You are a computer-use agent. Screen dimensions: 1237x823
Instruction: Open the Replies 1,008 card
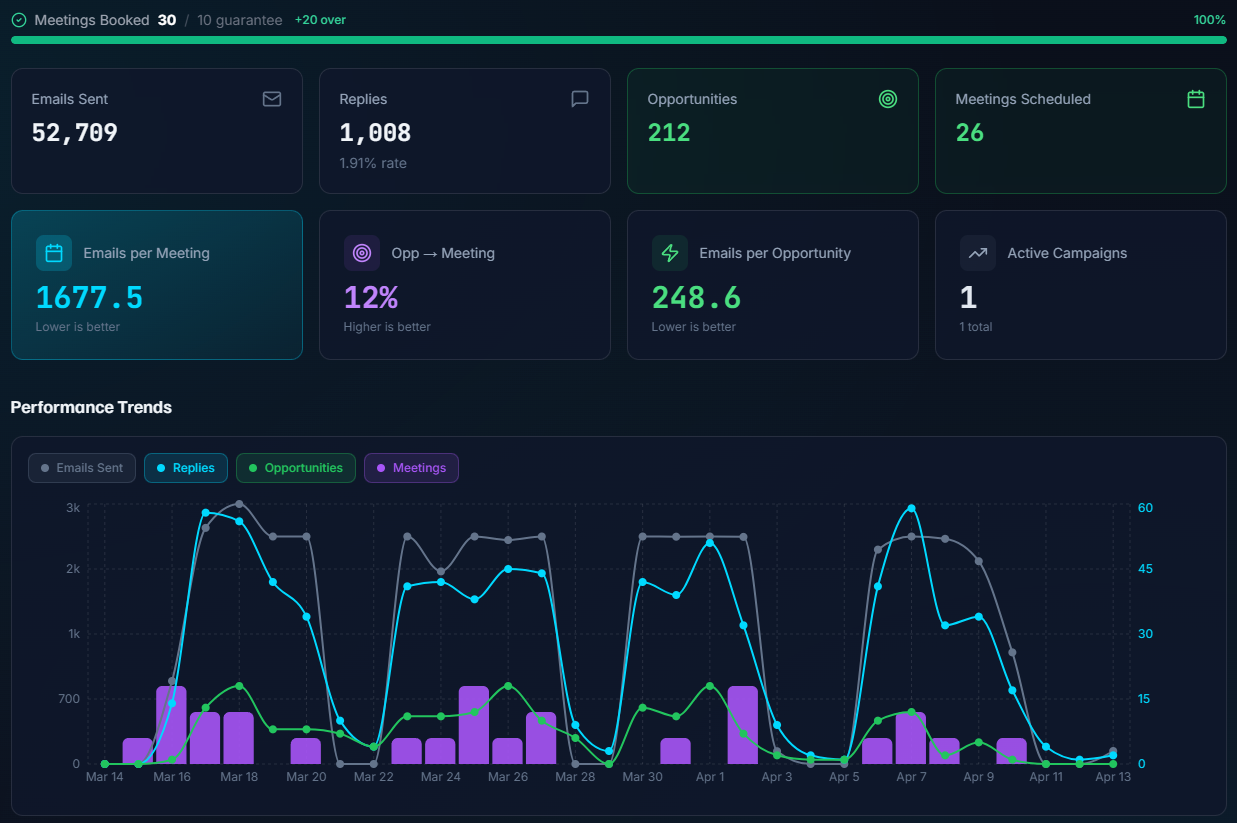[x=465, y=131]
